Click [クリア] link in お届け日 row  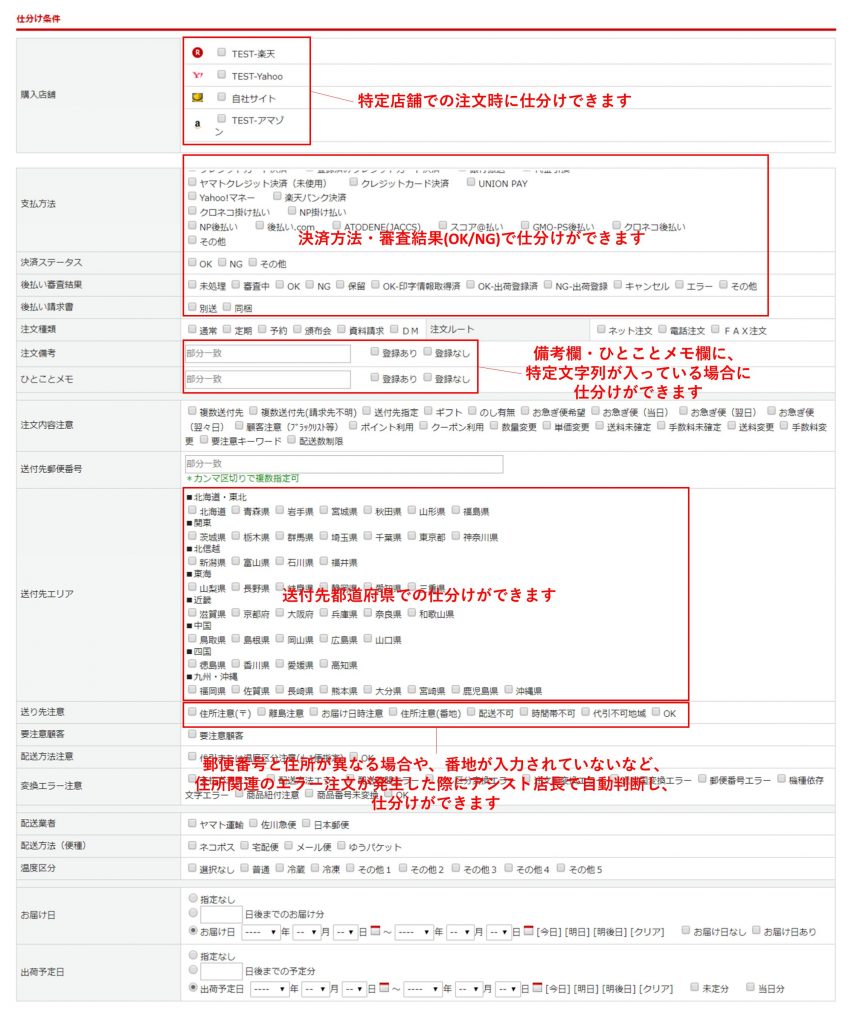[x=648, y=932]
